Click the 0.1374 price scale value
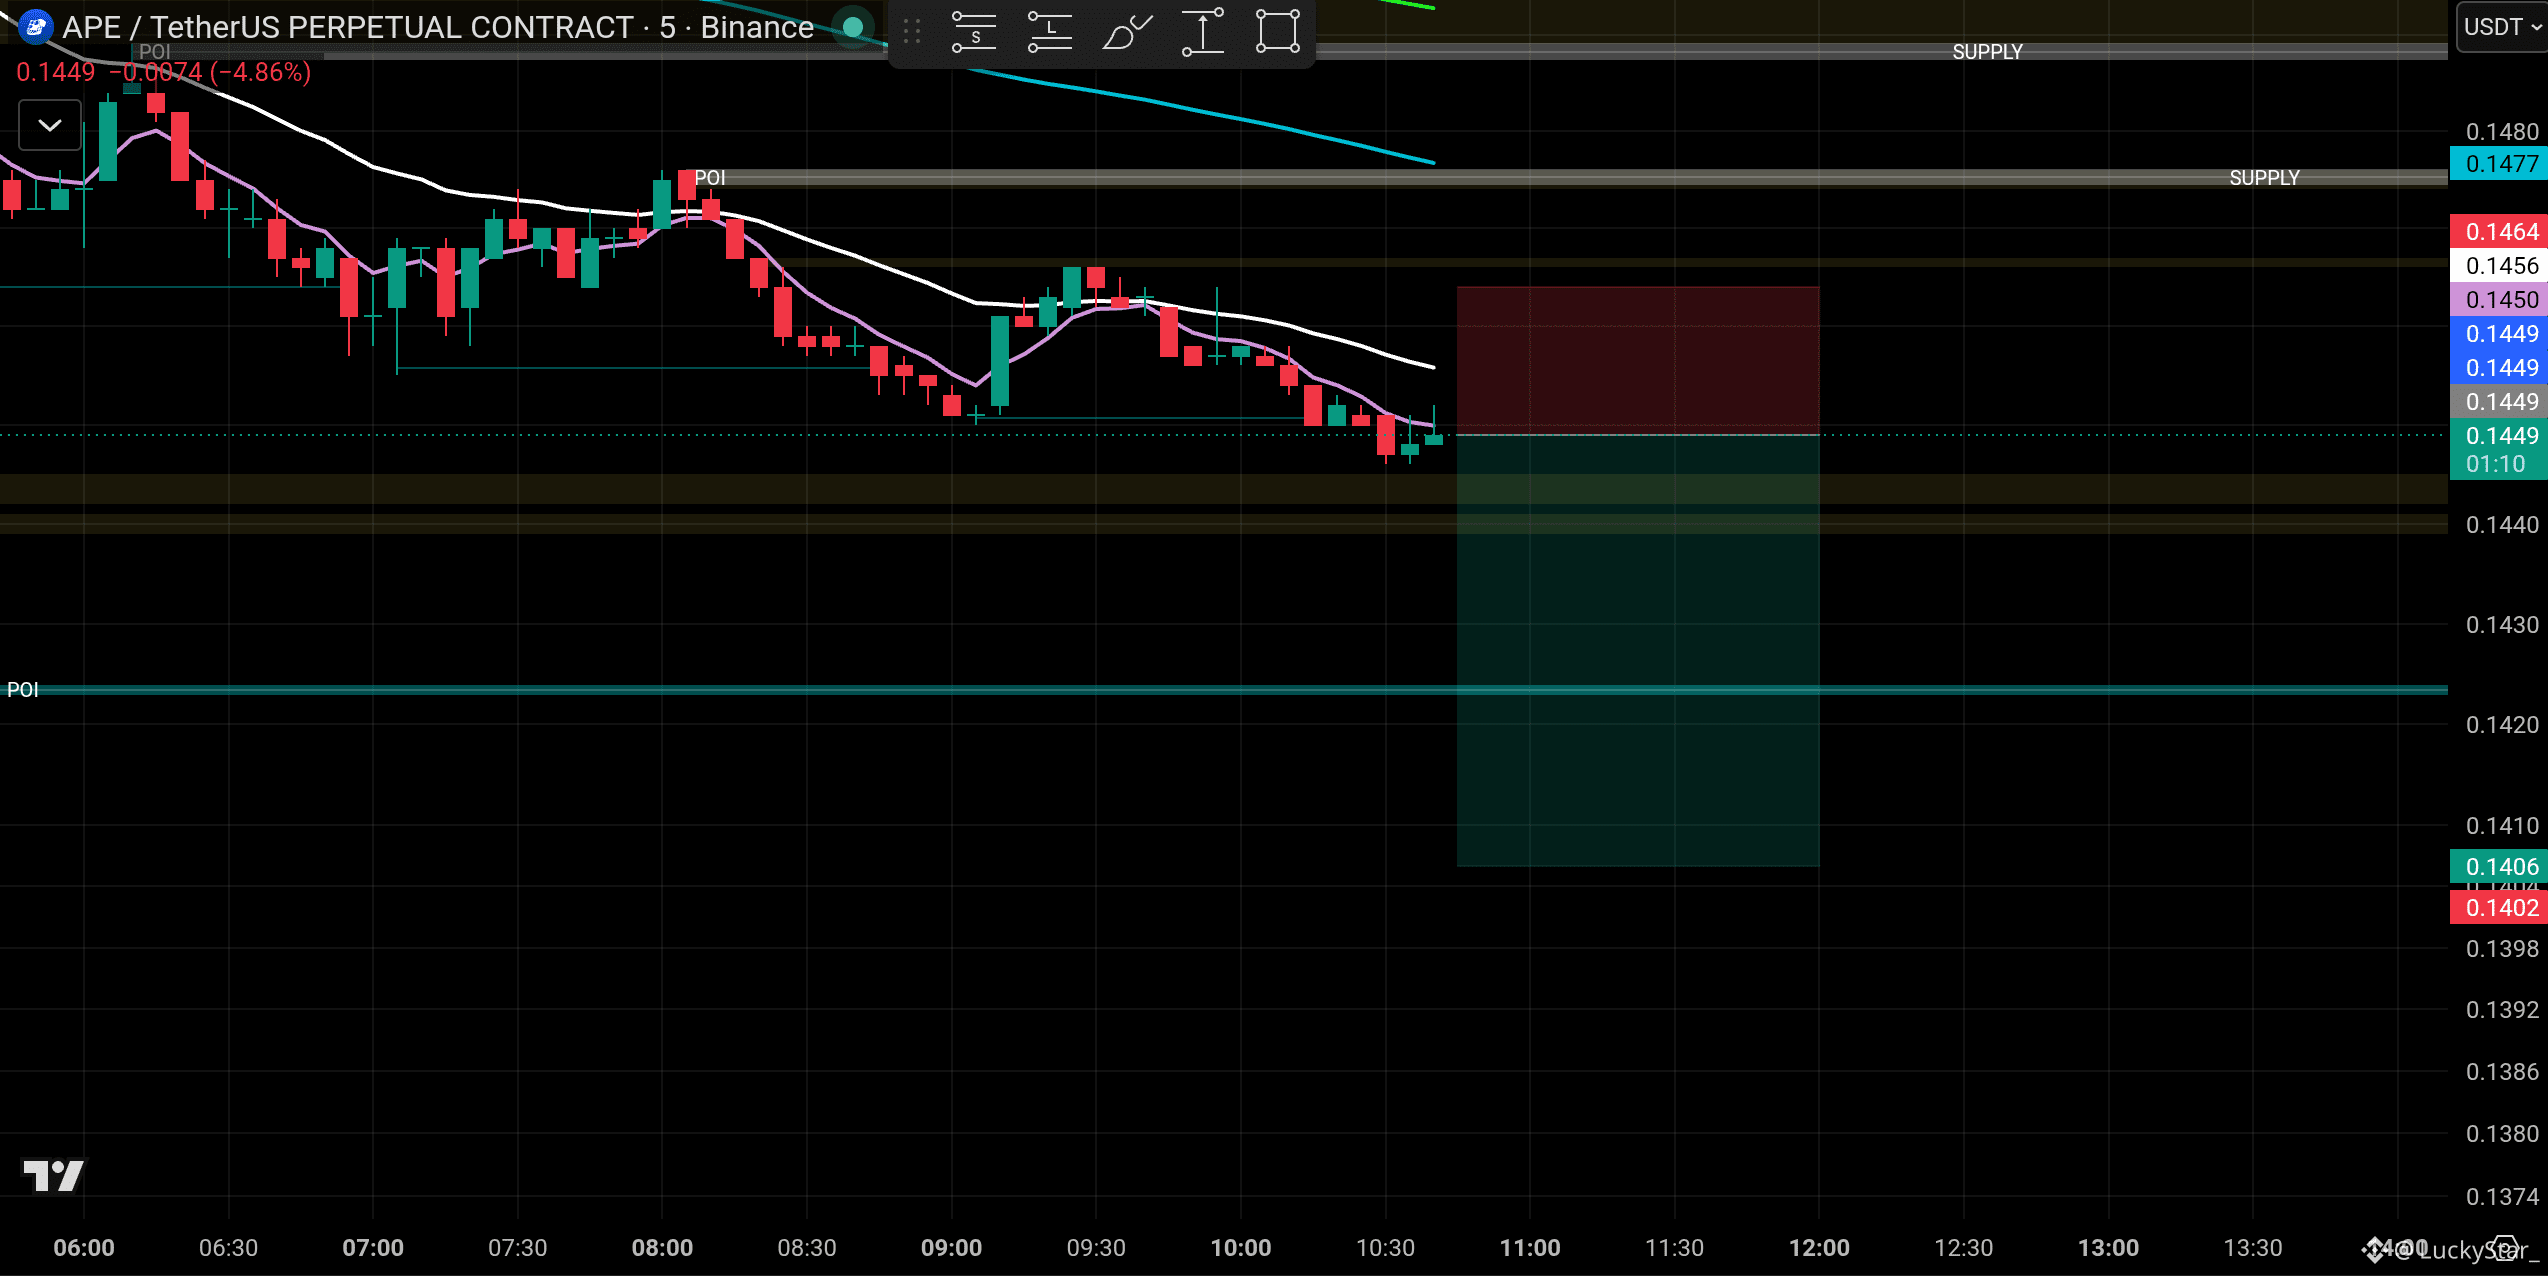This screenshot has width=2548, height=1276. click(2501, 1197)
